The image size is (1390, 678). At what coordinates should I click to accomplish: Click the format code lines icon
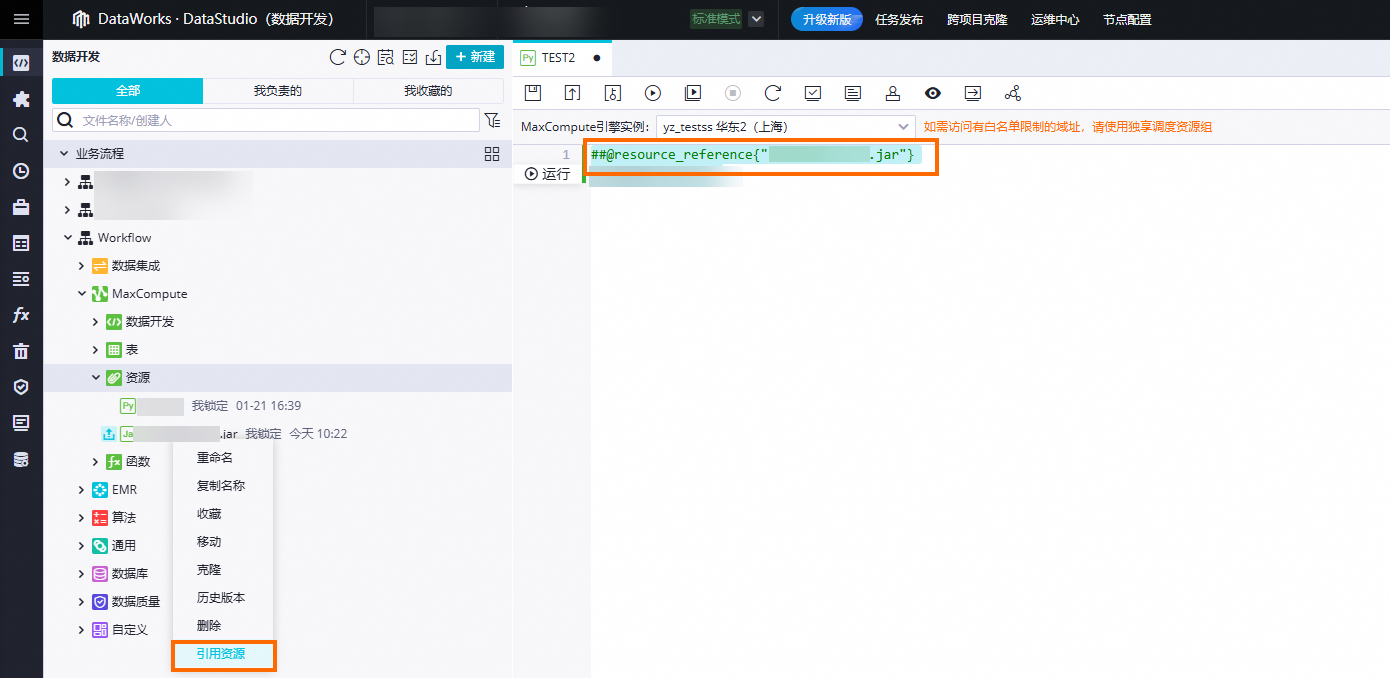853,93
